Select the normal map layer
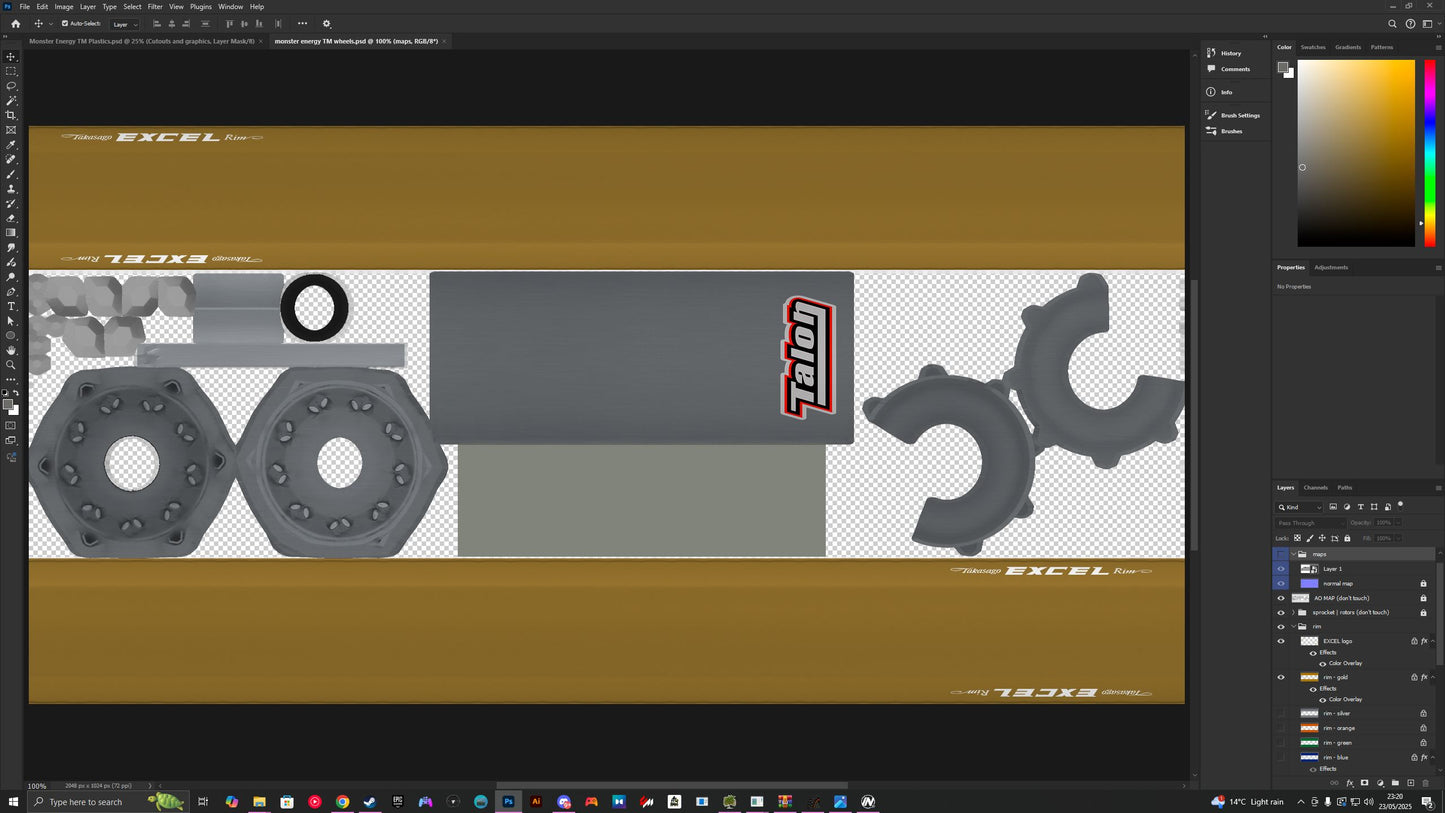1445x813 pixels. pyautogui.click(x=1340, y=583)
